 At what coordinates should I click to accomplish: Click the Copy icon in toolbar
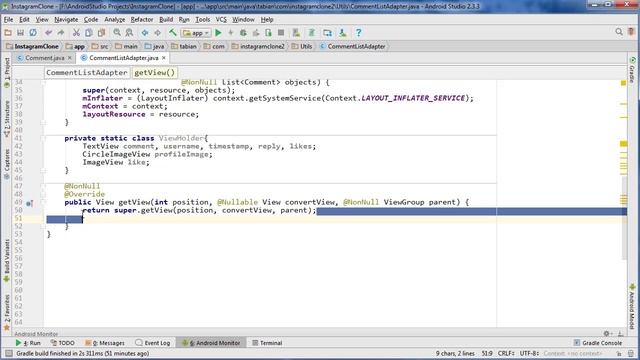click(x=89, y=33)
